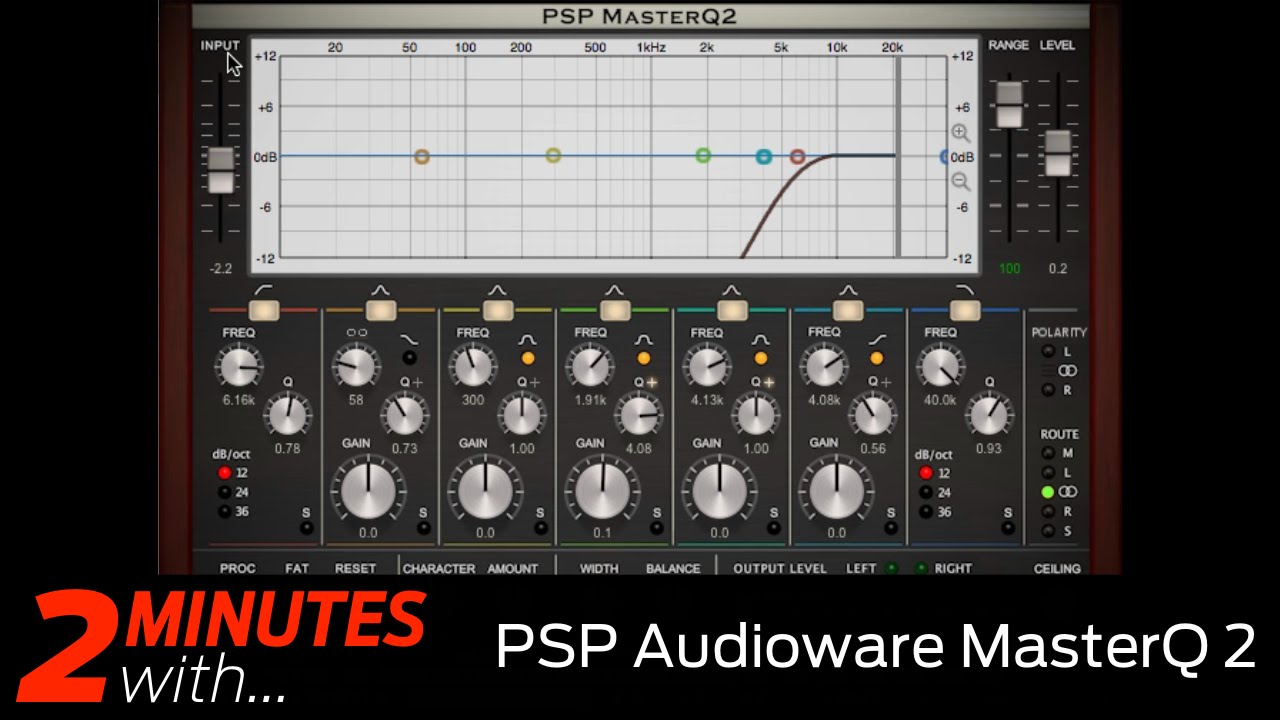Click the input value -2.2

pyautogui.click(x=221, y=268)
